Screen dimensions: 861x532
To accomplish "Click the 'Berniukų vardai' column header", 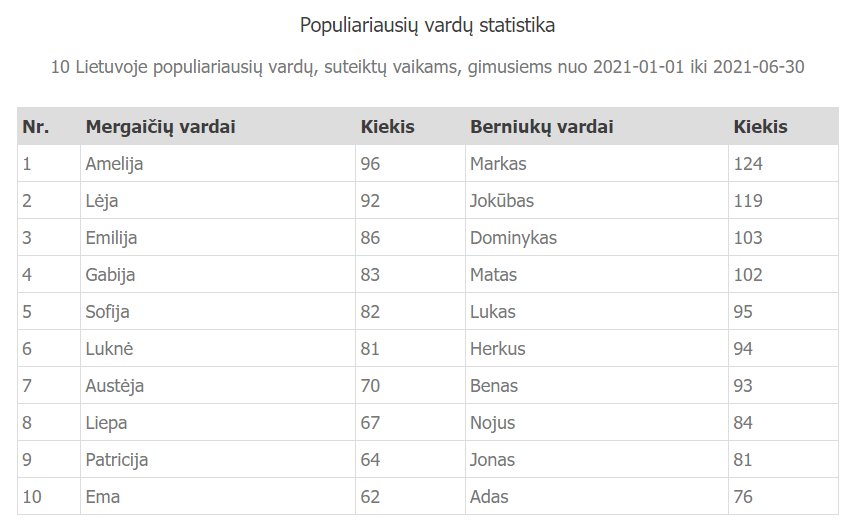I will [541, 127].
